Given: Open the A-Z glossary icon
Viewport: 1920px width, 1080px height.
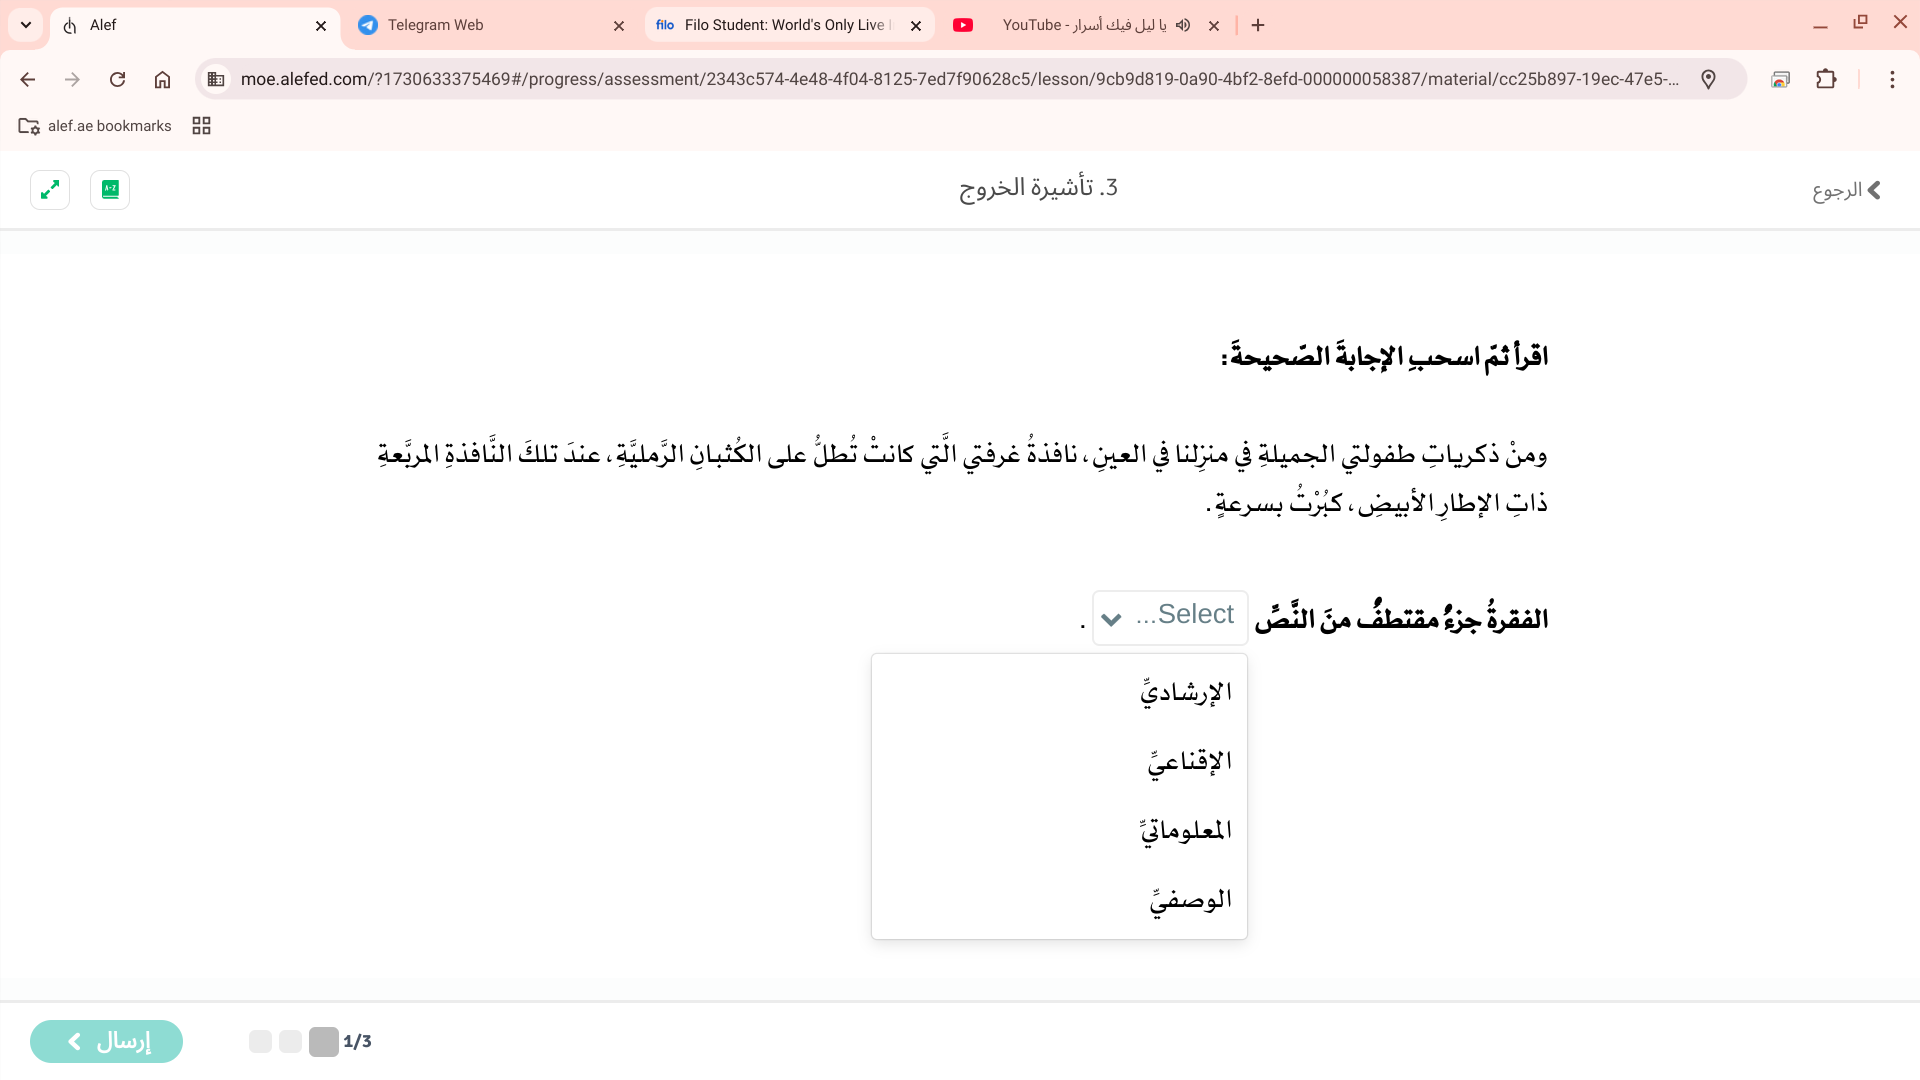Looking at the screenshot, I should pos(110,189).
